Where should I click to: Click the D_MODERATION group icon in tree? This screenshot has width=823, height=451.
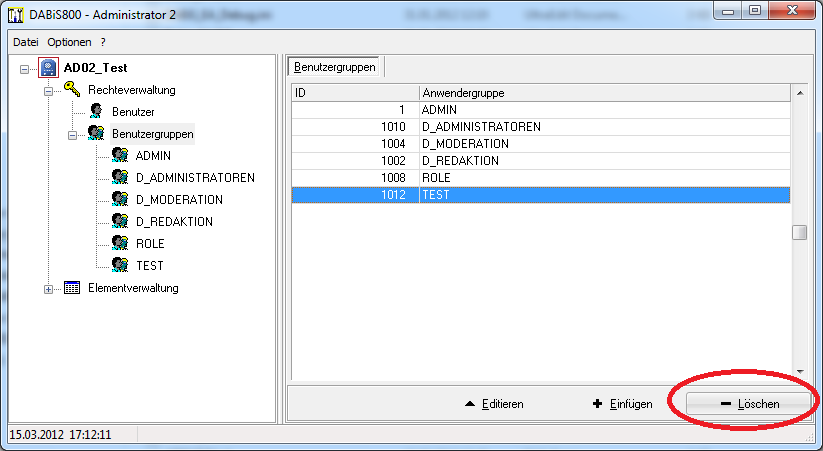pos(120,199)
